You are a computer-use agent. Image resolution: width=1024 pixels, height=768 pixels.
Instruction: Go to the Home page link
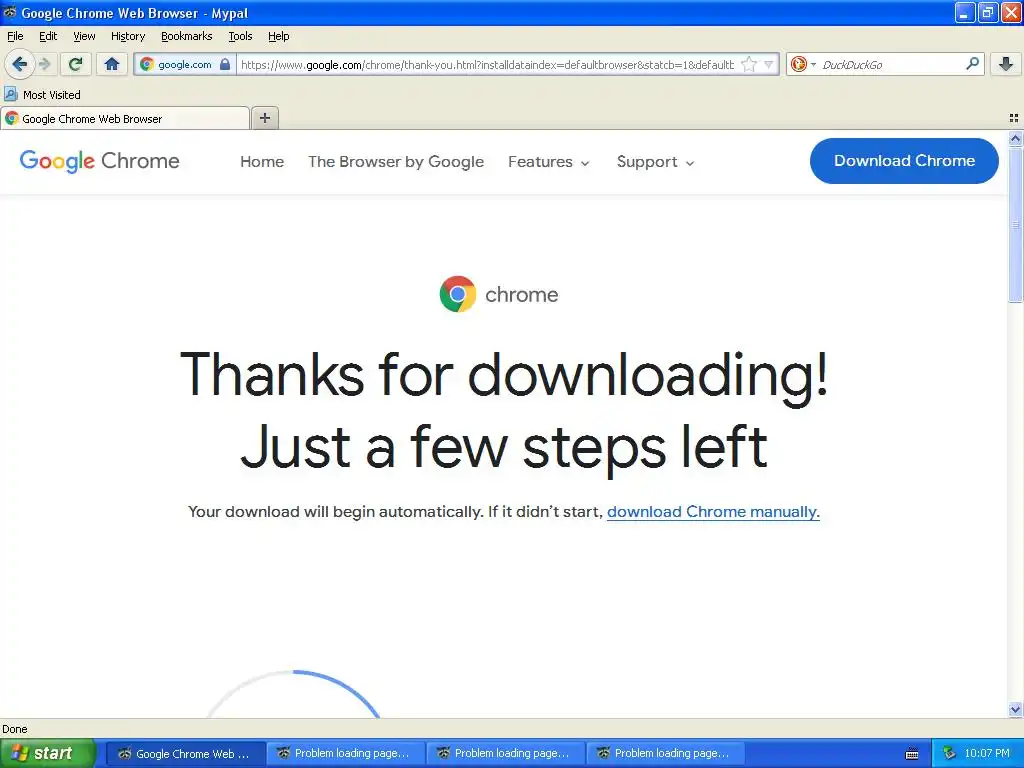262,161
